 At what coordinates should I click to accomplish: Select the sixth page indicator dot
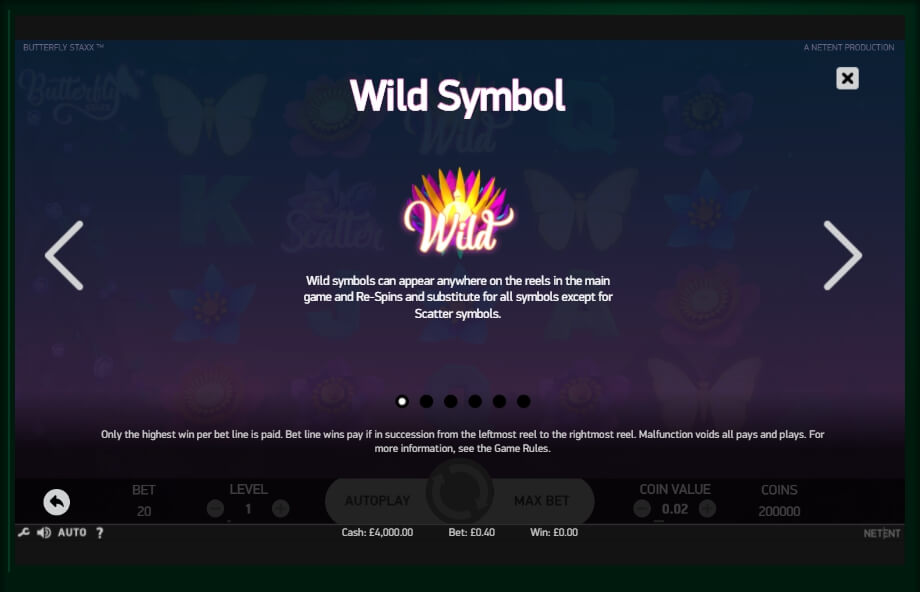524,401
